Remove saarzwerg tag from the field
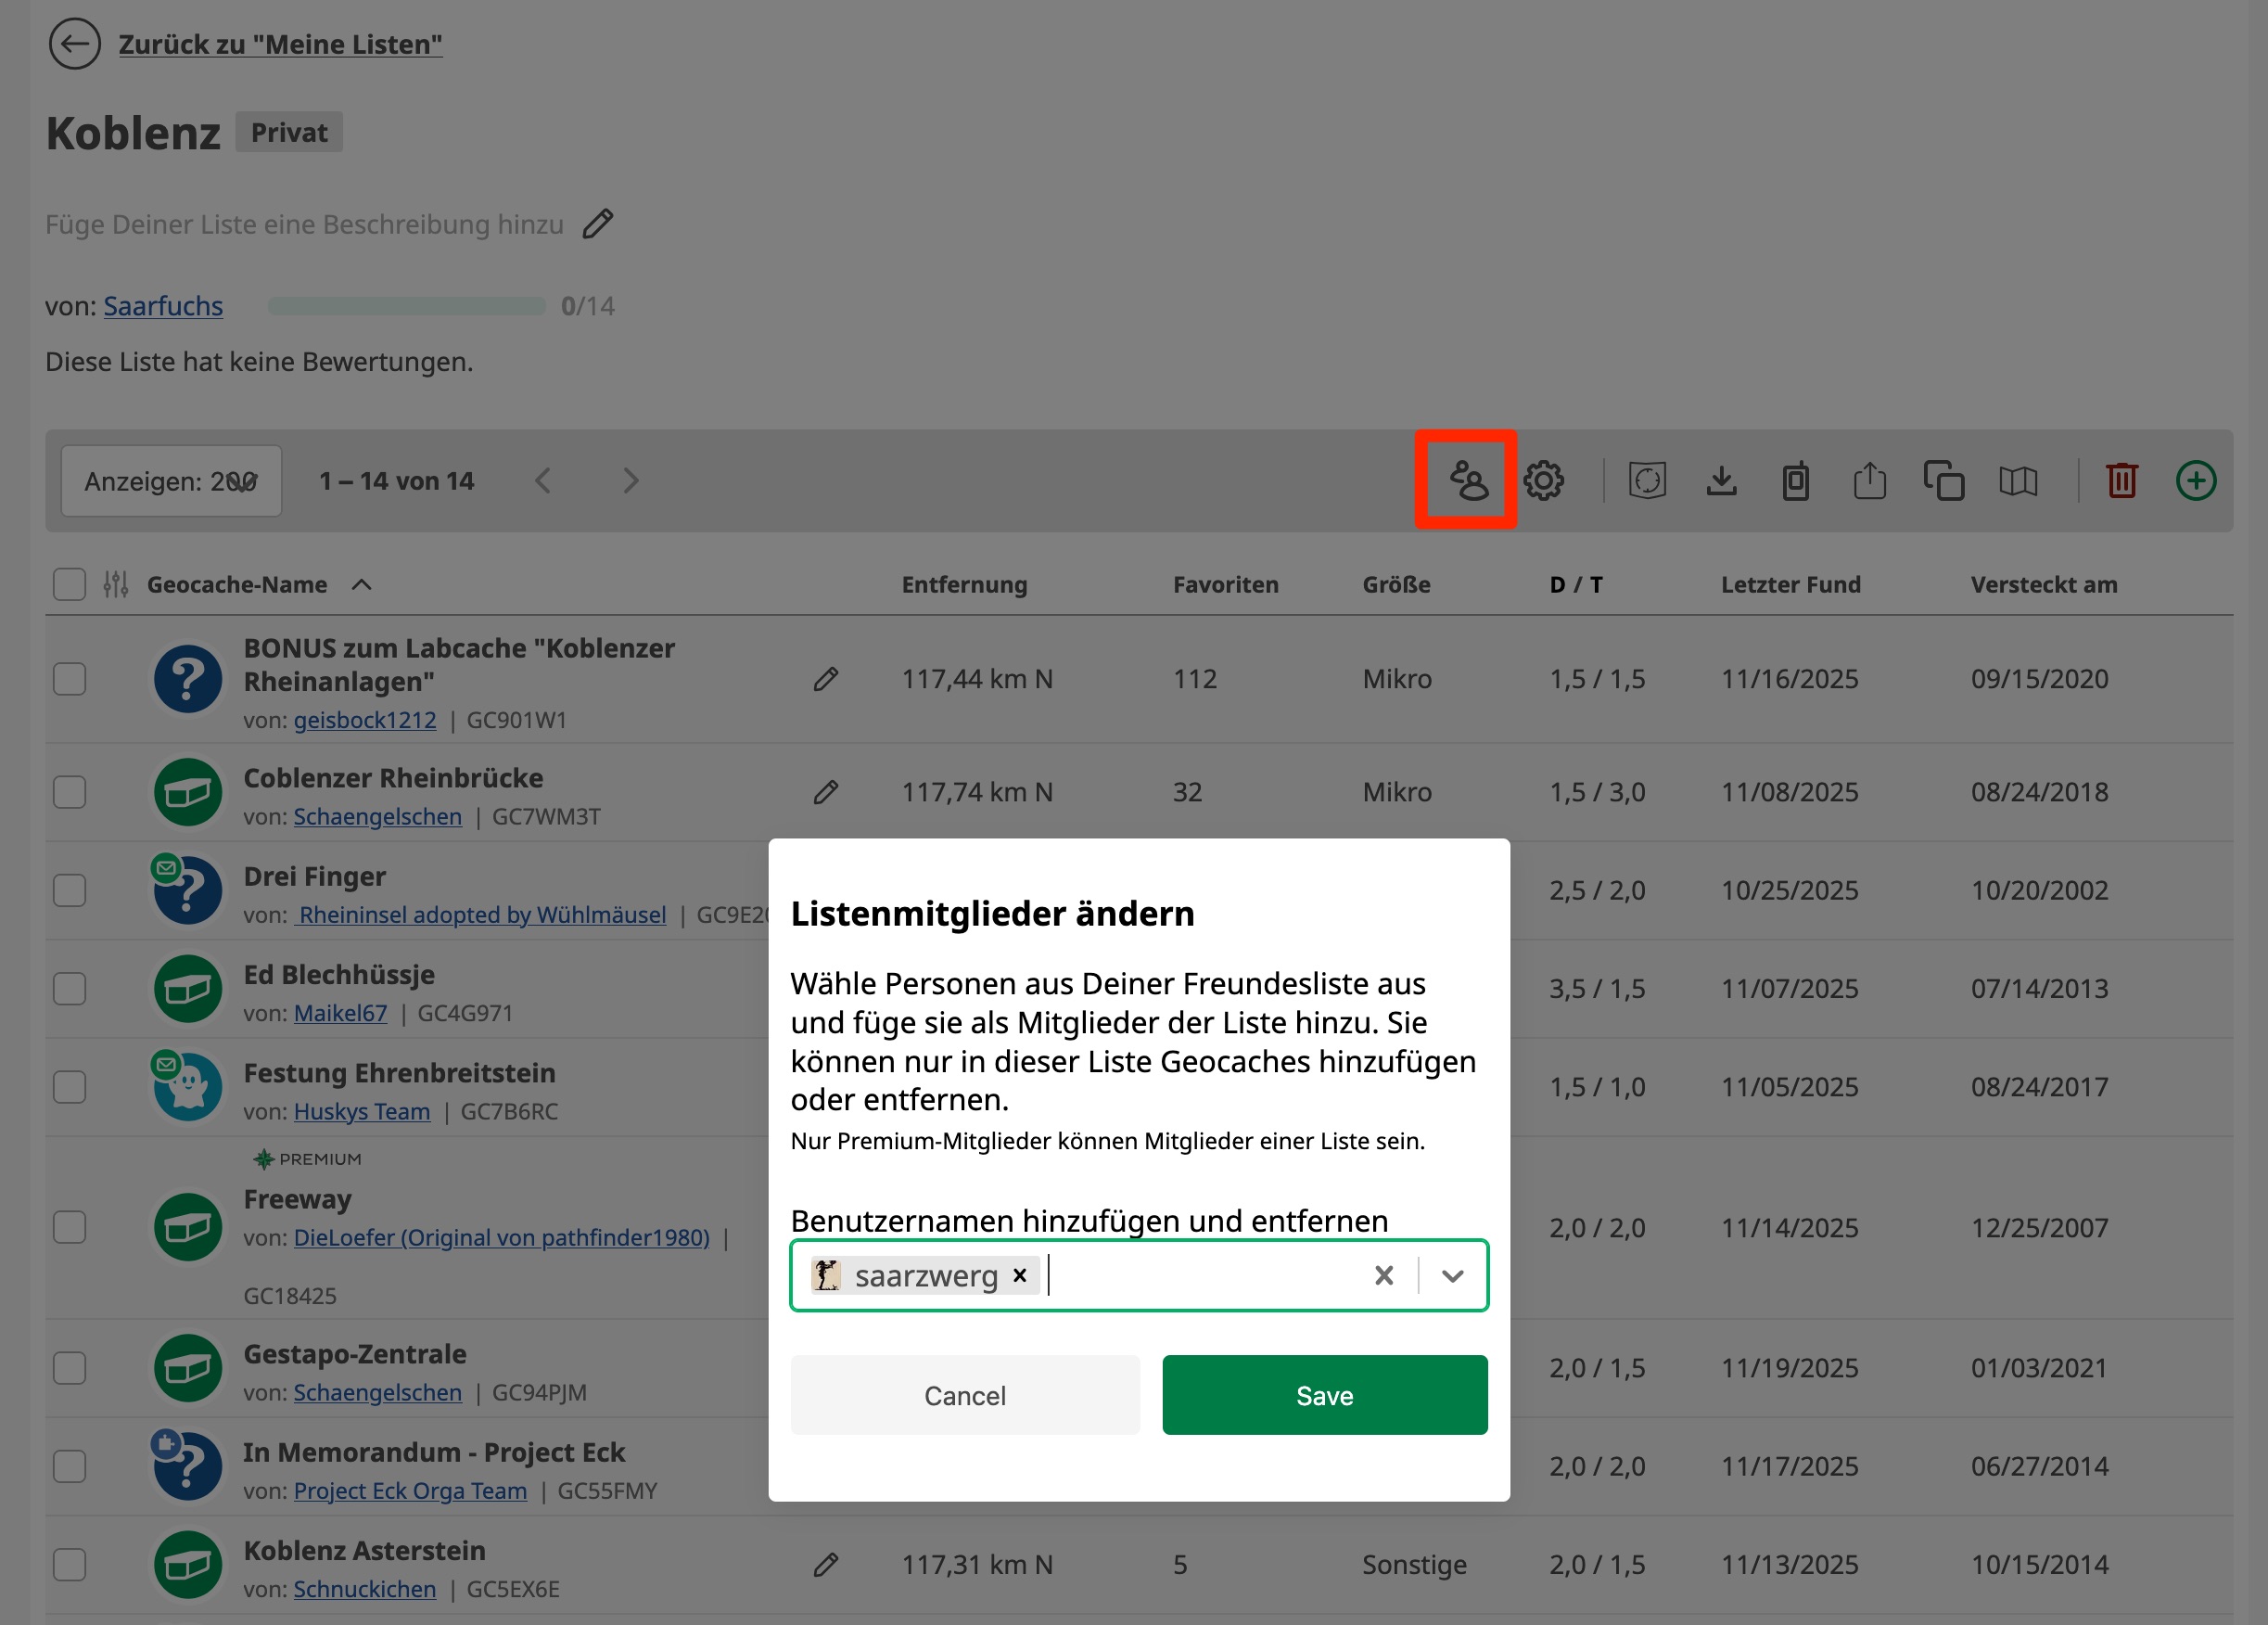The image size is (2268, 1625). tap(1020, 1276)
